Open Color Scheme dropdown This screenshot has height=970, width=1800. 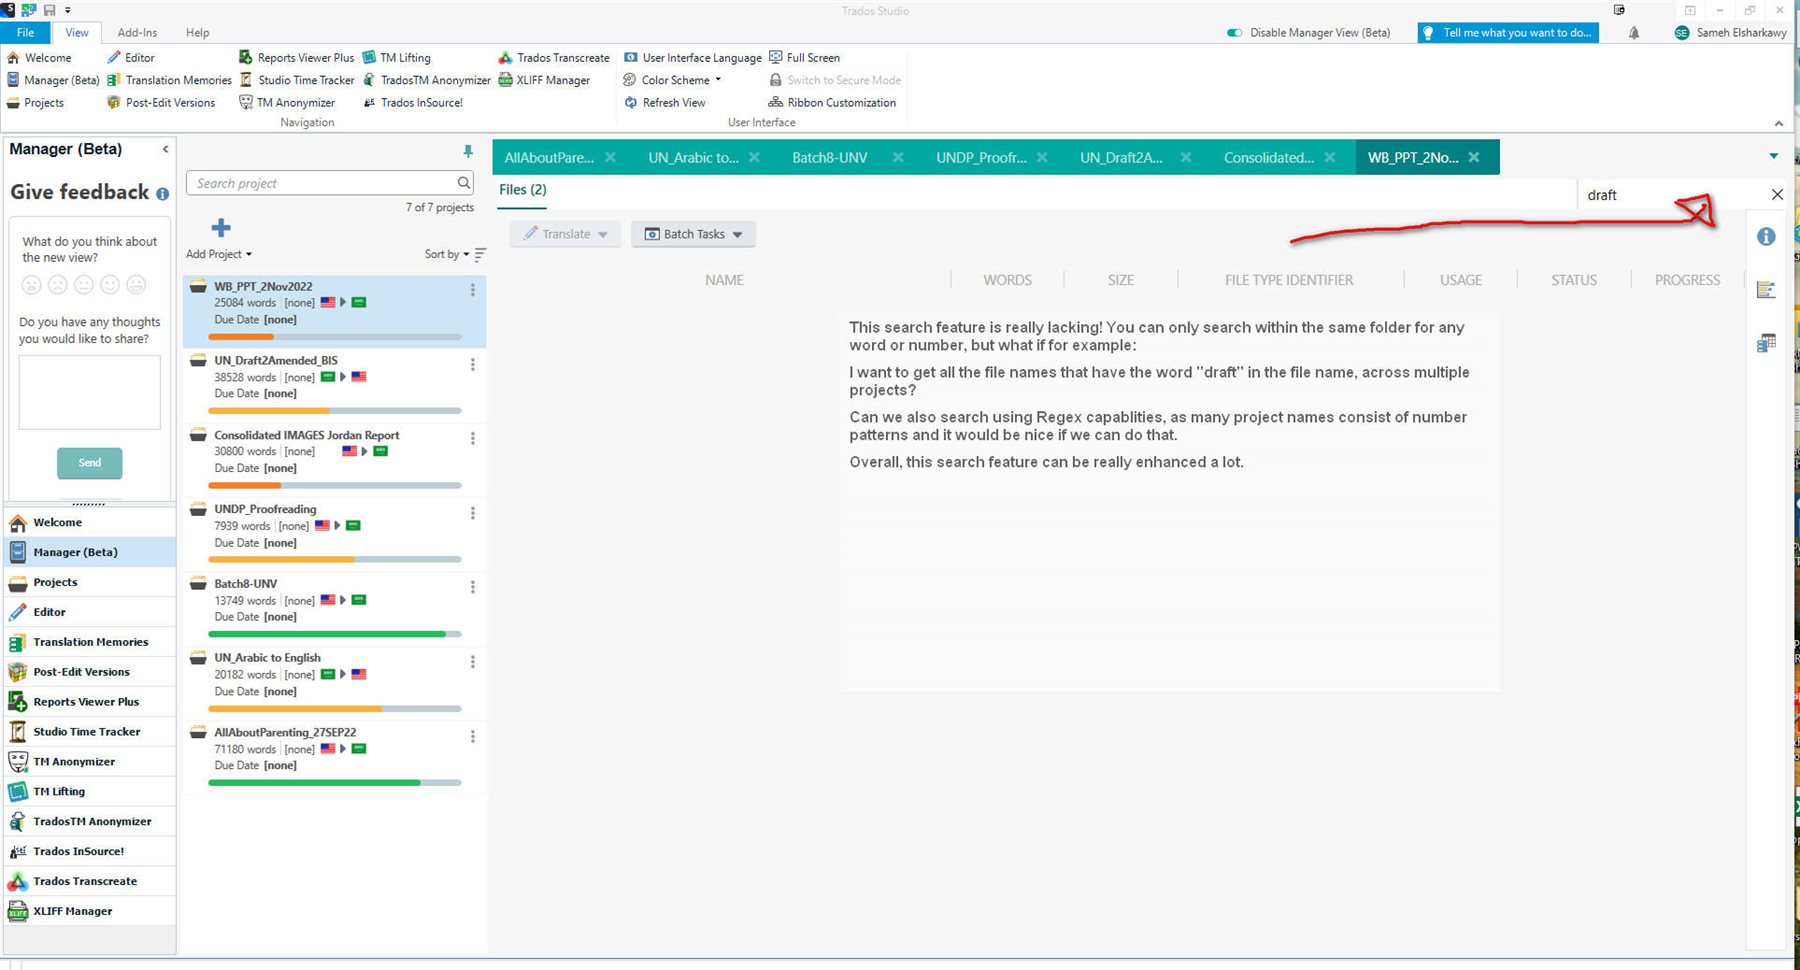[672, 80]
